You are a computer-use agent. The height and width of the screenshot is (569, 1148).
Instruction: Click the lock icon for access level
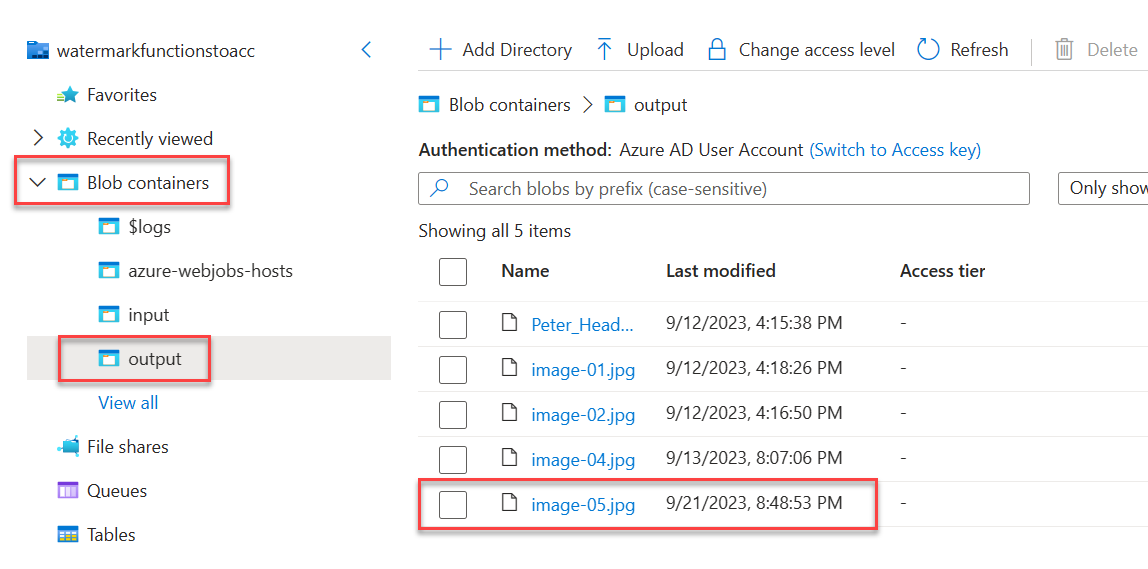717,50
